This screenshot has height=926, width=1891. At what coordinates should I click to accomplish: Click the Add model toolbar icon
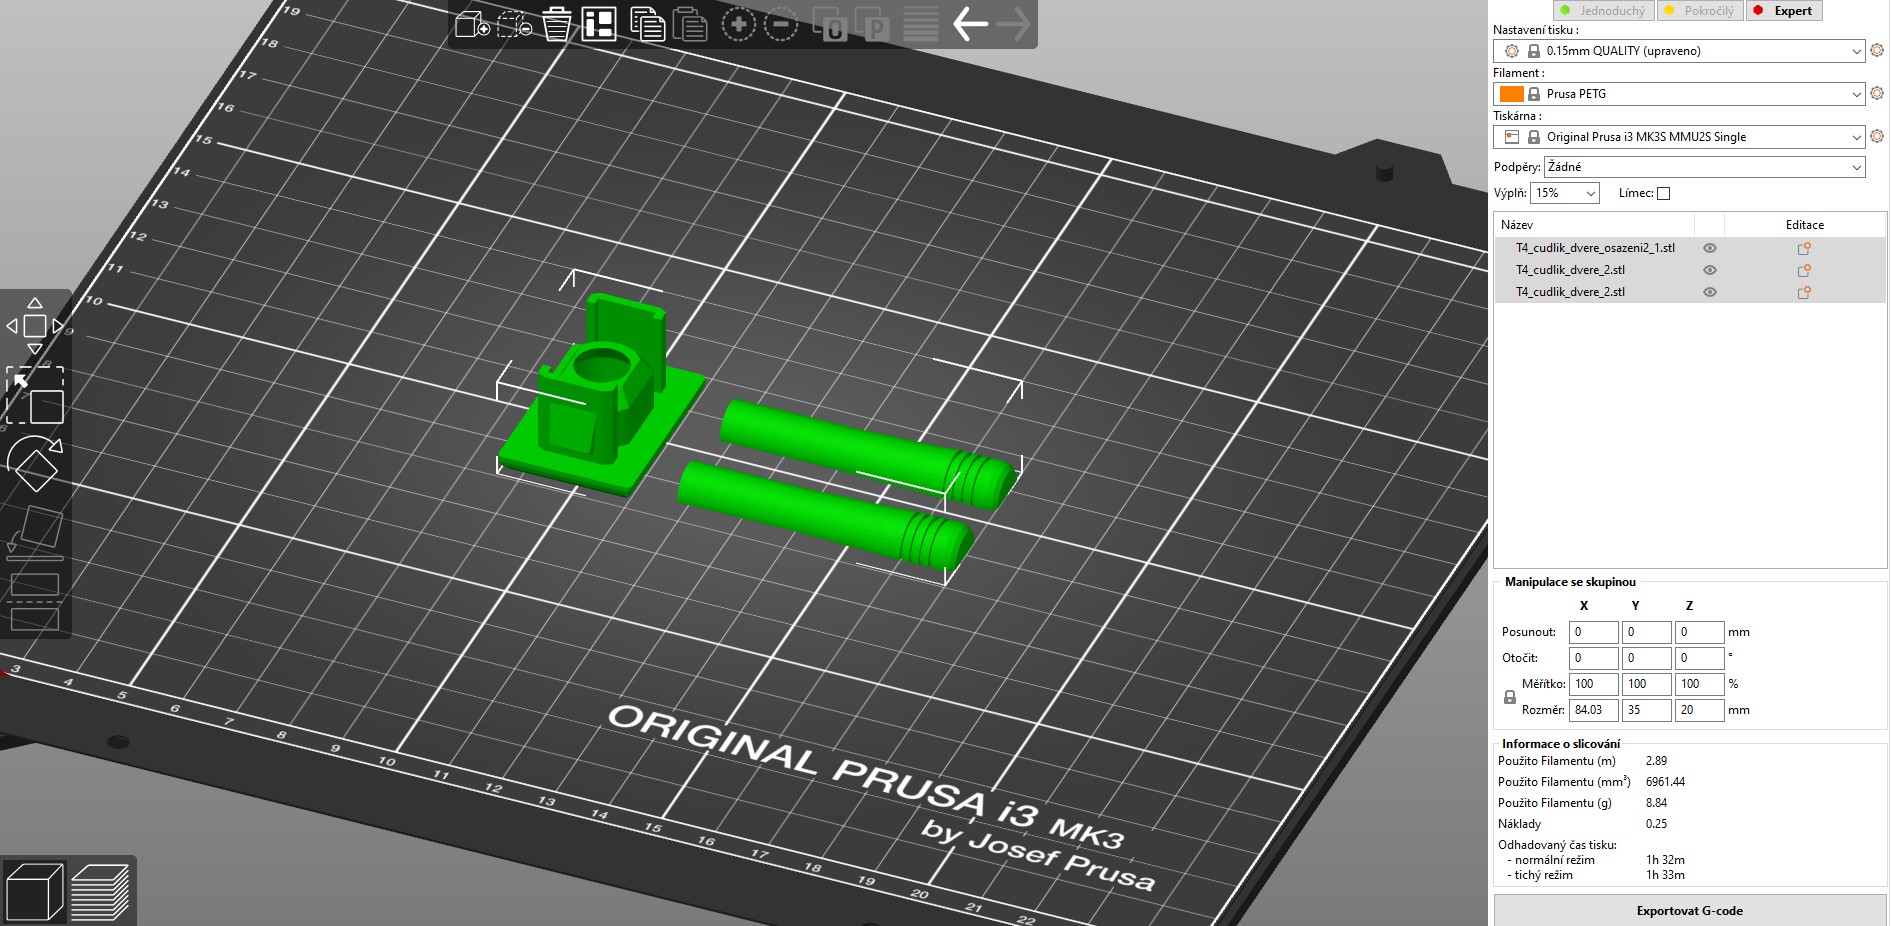point(472,24)
